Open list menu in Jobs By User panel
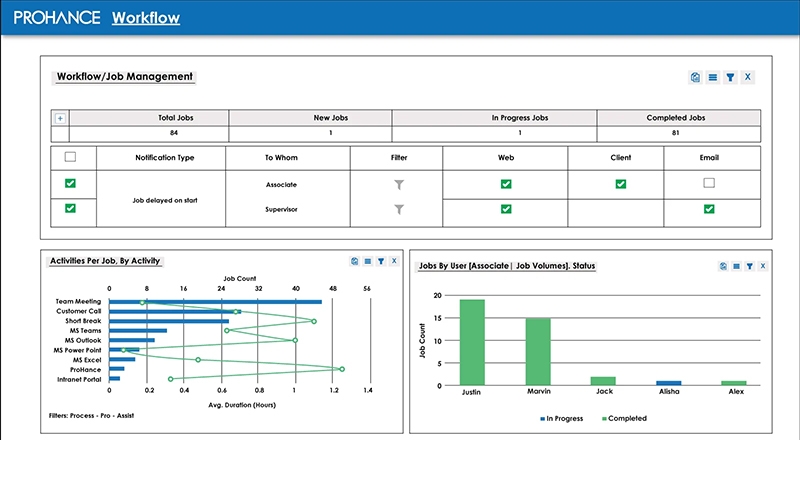The image size is (800, 500). 736,266
